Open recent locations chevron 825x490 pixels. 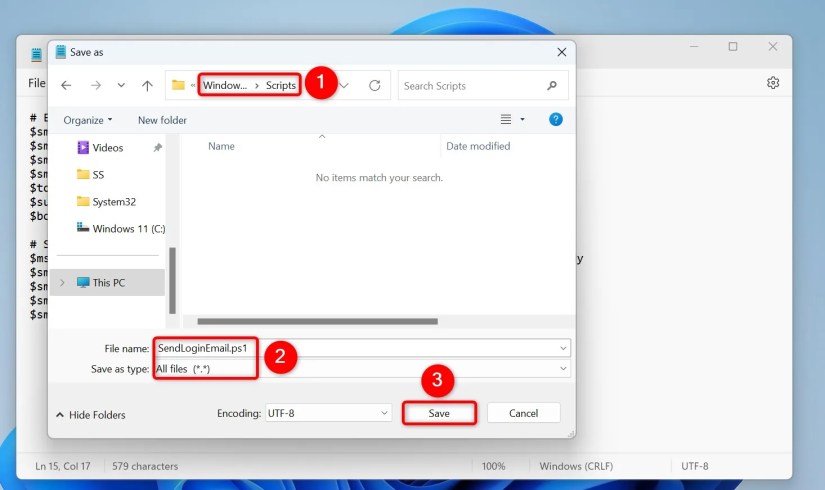(121, 85)
